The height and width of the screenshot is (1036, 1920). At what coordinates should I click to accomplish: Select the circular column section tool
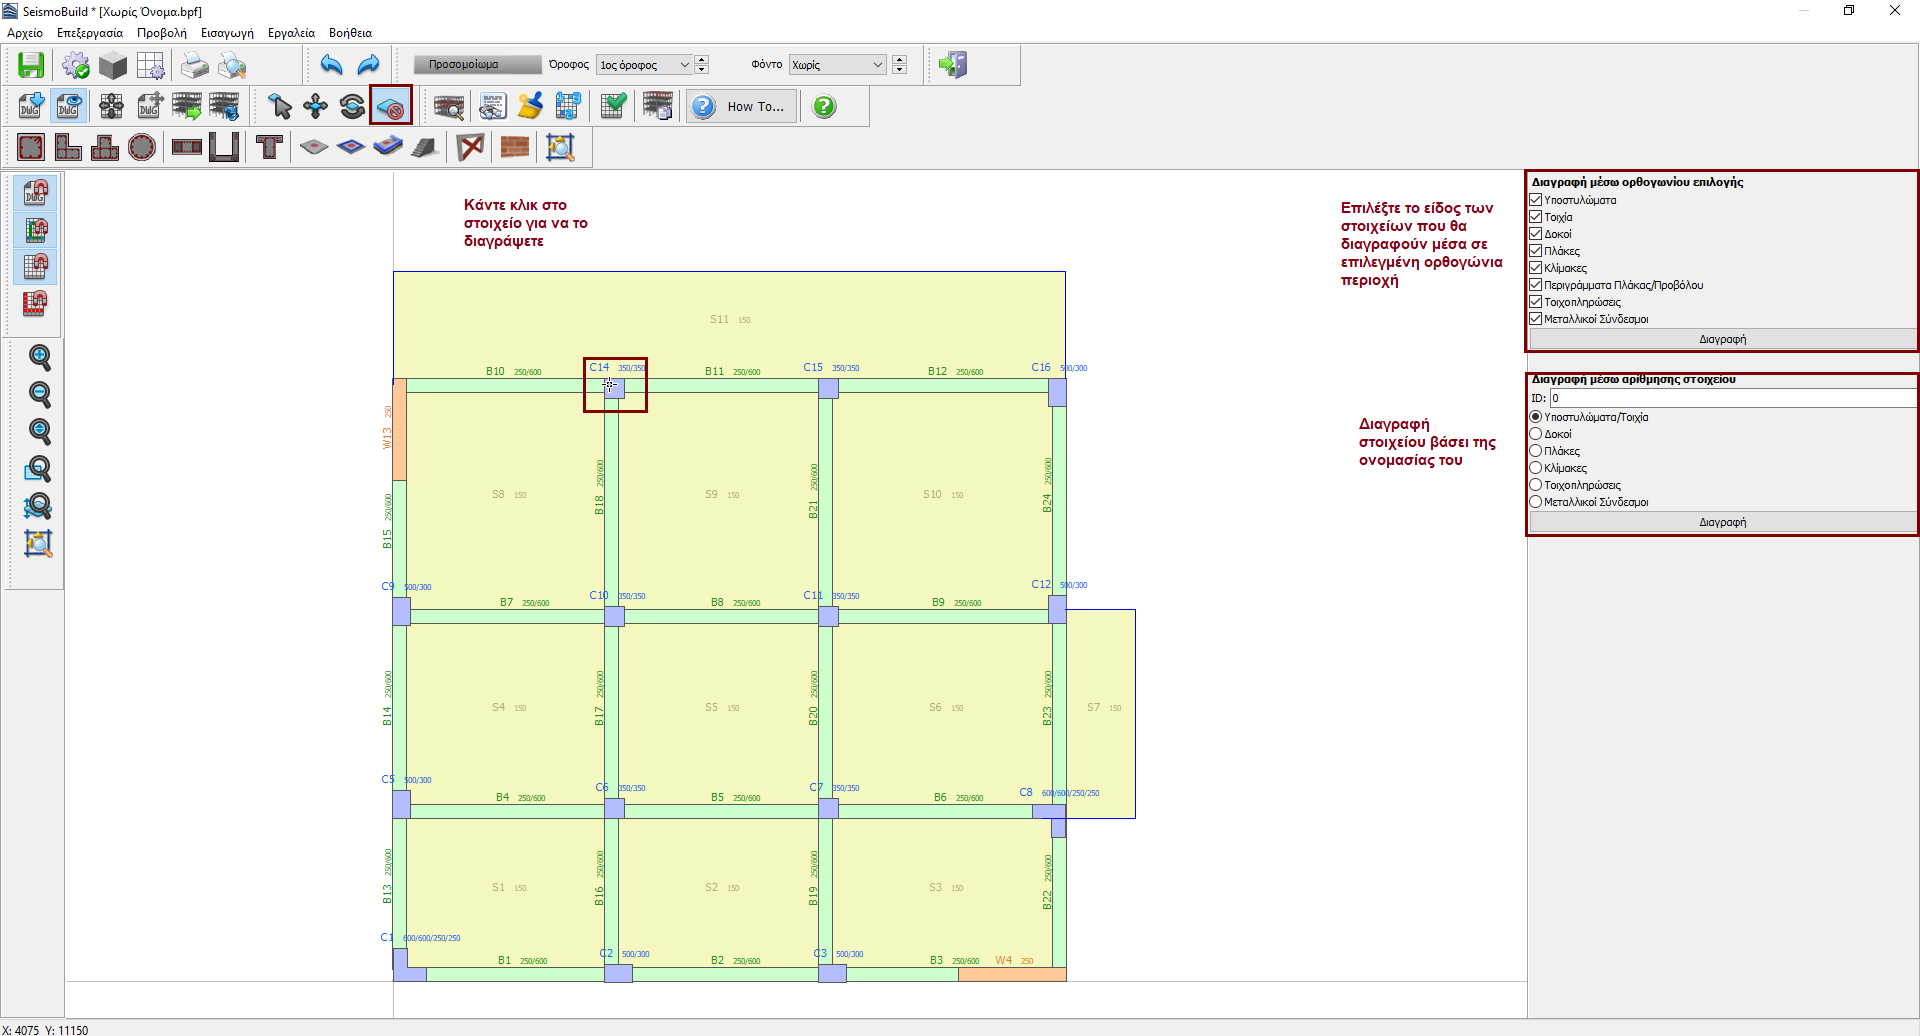(x=142, y=147)
